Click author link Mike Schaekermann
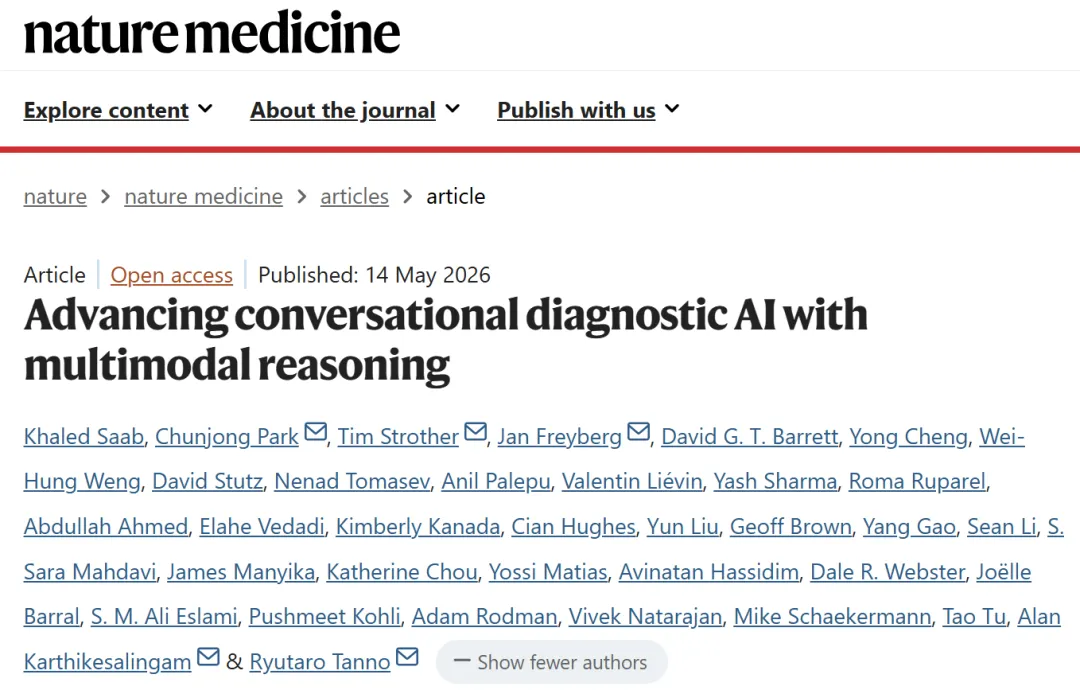Screen dimensions: 1080x690 point(832,617)
